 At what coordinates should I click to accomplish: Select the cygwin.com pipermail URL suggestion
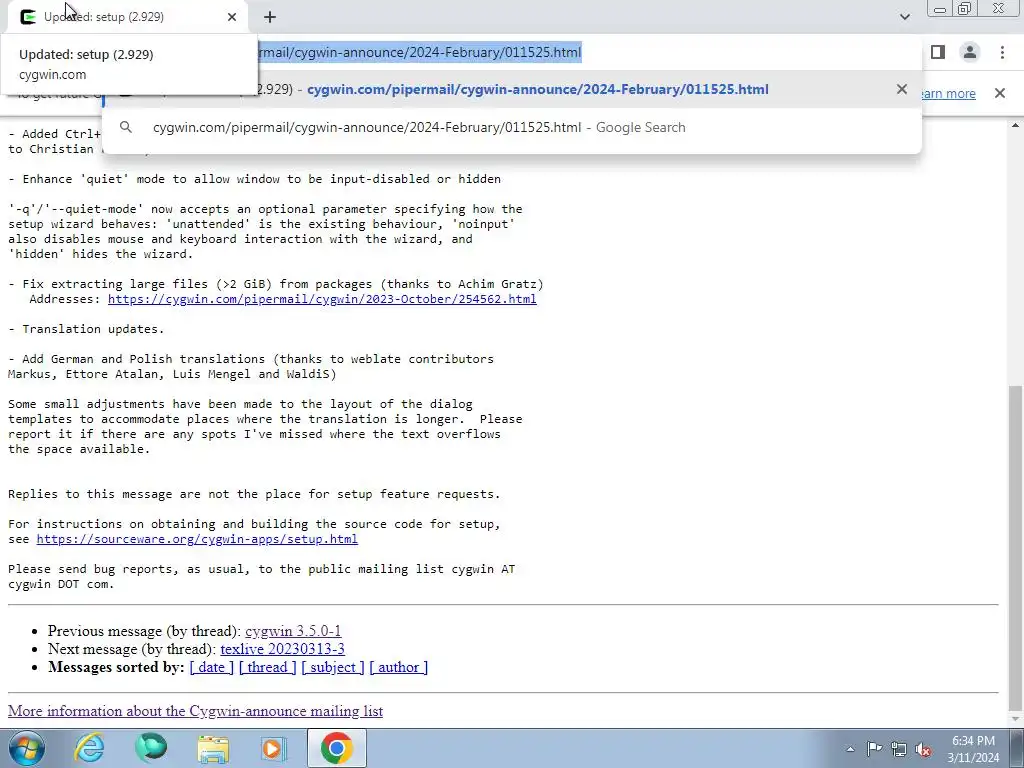(x=512, y=89)
